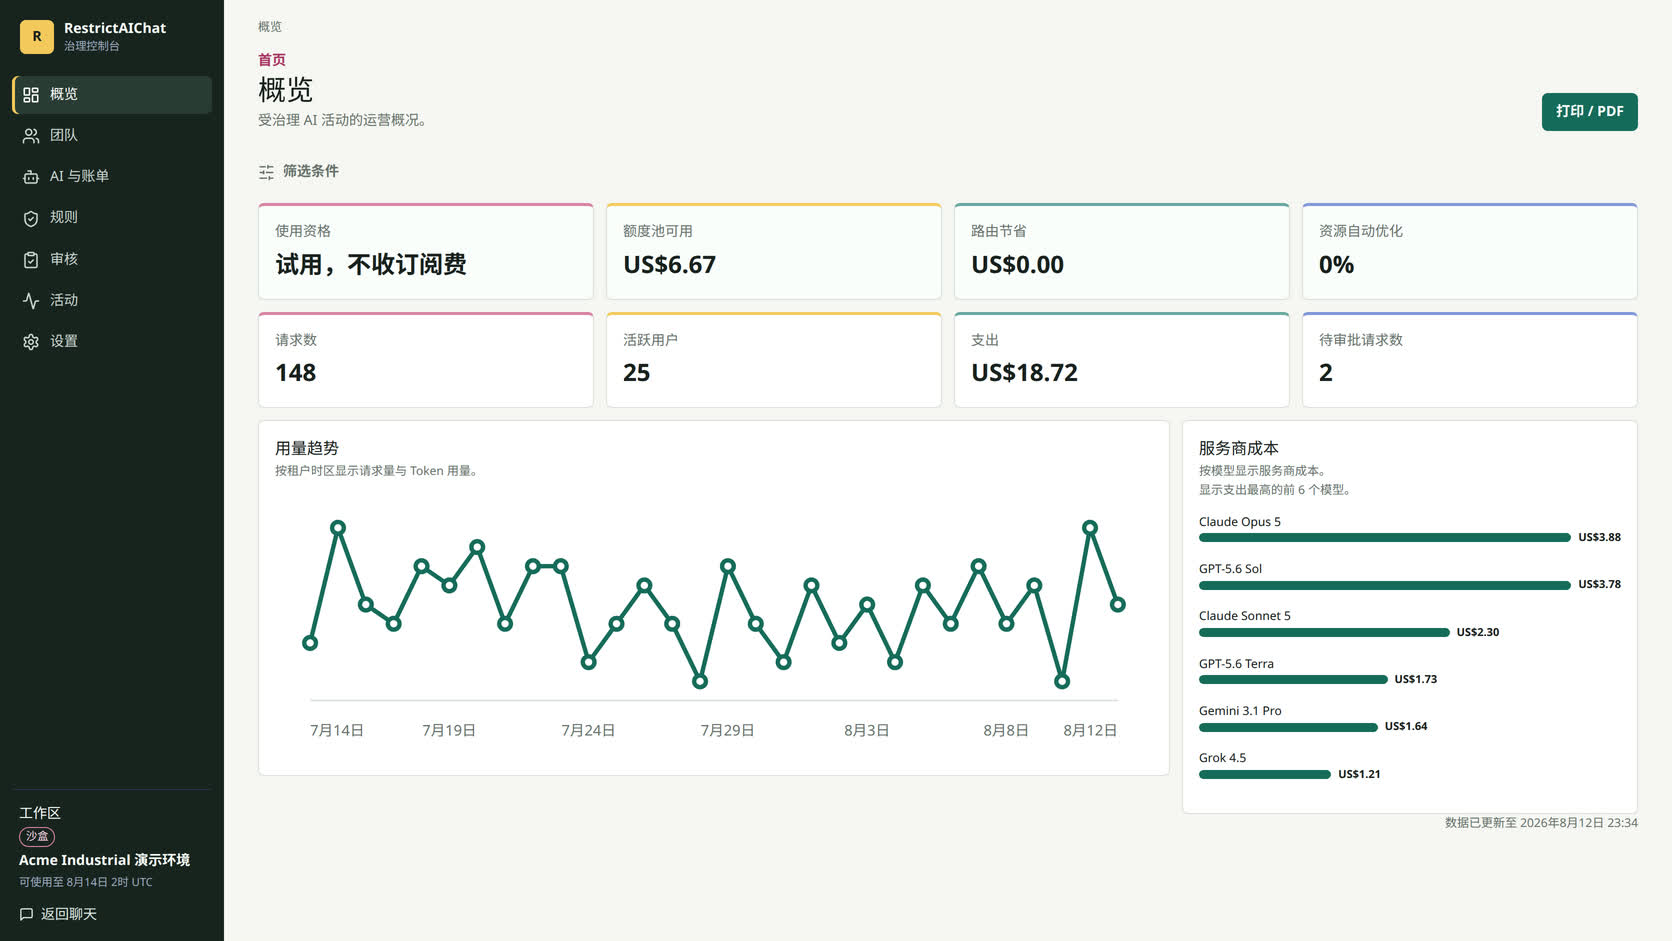Open the AI 与账单 sidebar item
Screen dimensions: 1672x941
[x=112, y=176]
